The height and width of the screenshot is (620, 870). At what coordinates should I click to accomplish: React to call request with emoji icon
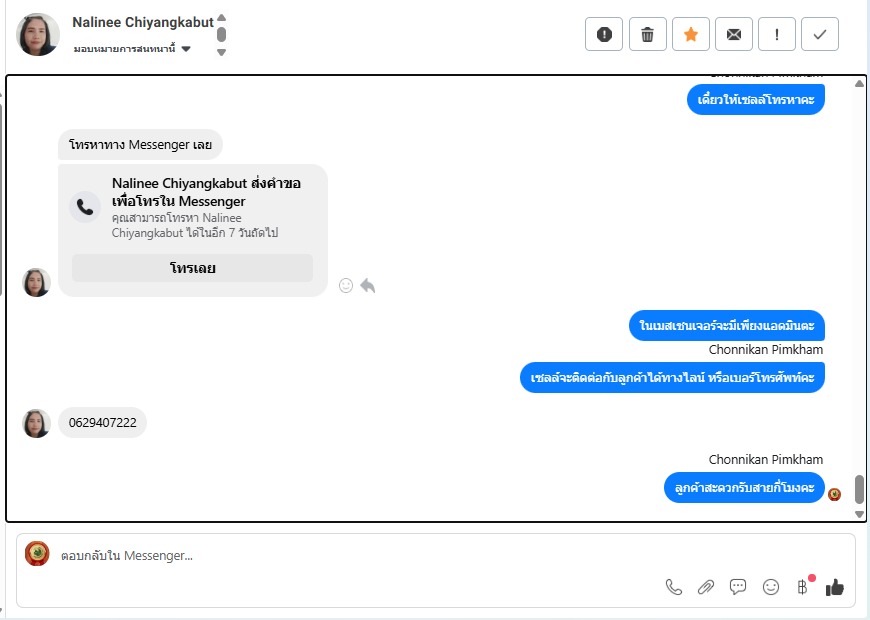(x=346, y=285)
